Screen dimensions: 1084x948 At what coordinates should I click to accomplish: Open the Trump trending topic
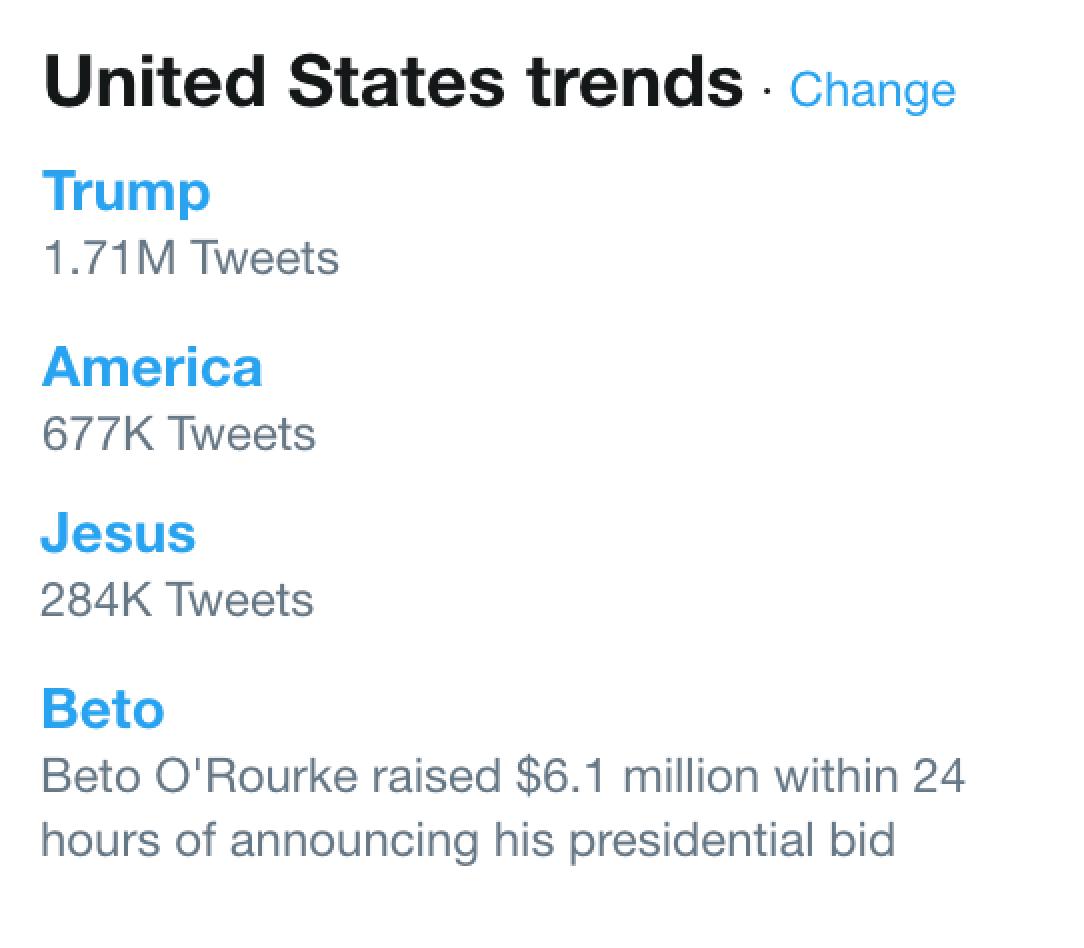coord(126,190)
